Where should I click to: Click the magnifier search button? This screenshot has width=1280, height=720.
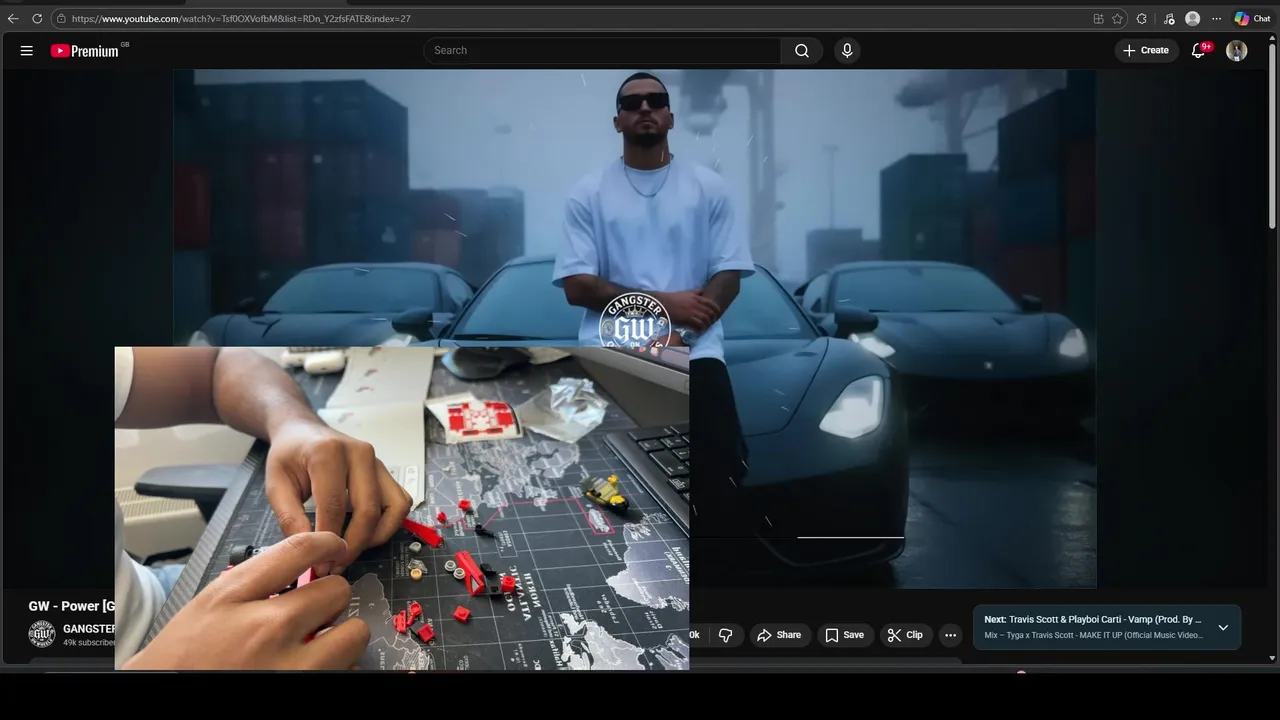(802, 50)
